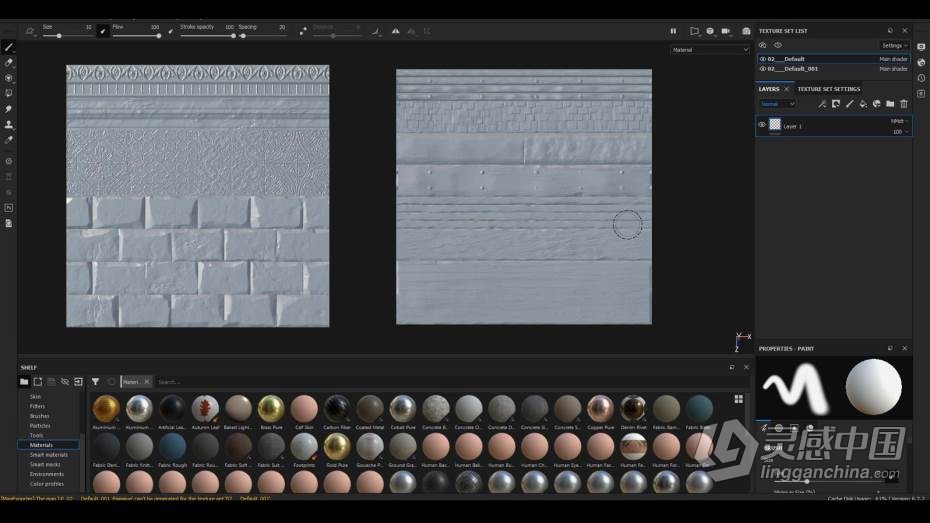
Task: Switch to Texture Set Settings tab
Action: 829,89
